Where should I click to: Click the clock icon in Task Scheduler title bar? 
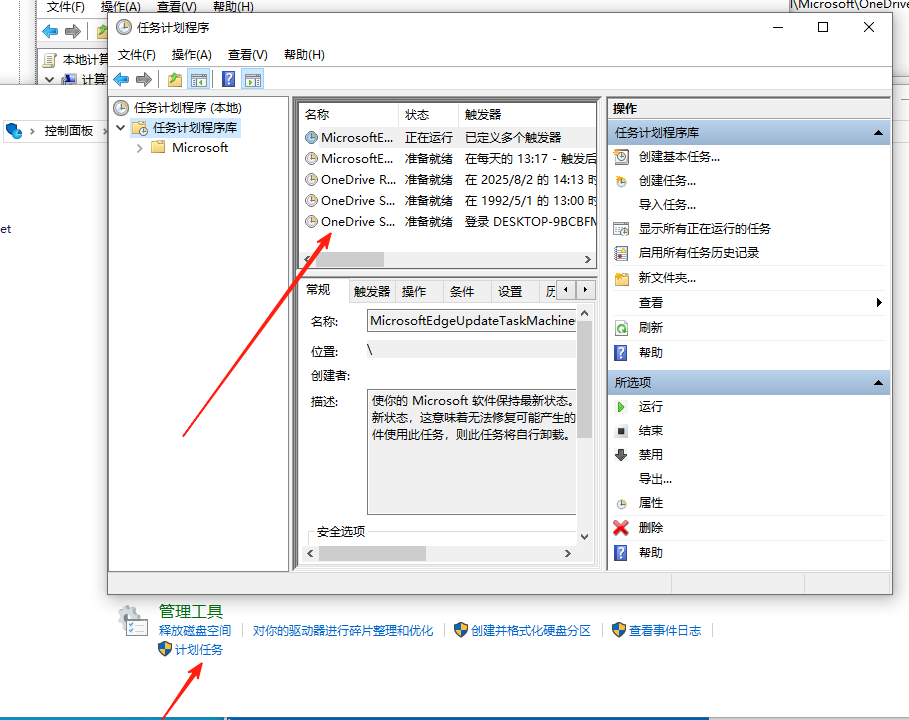point(123,27)
